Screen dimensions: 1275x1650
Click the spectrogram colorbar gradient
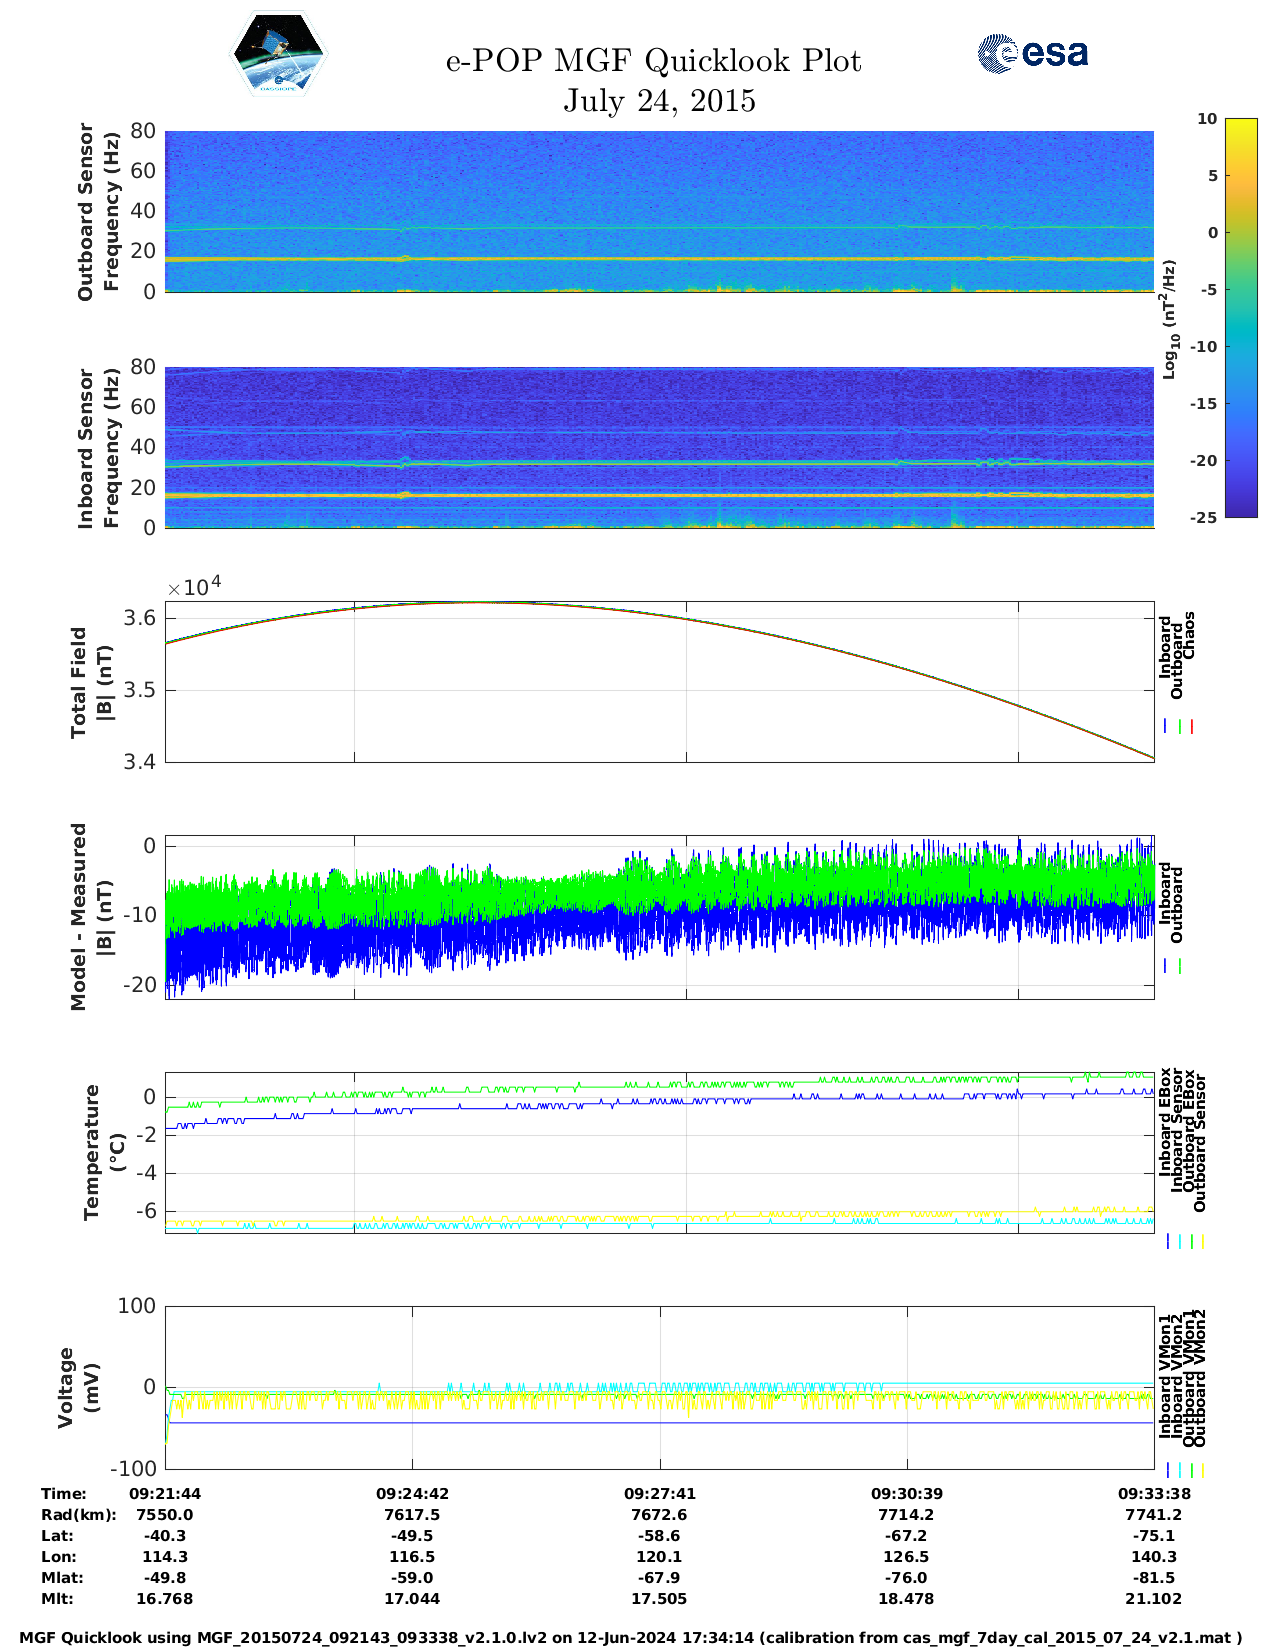[x=1240, y=317]
